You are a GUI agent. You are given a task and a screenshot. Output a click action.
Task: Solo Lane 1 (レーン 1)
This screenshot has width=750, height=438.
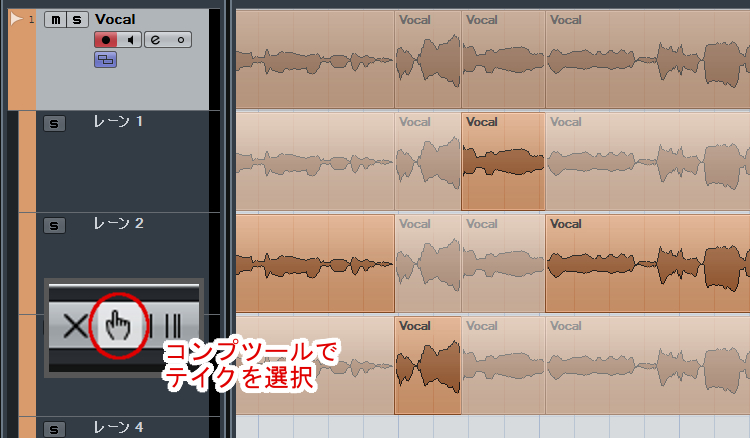[54, 124]
